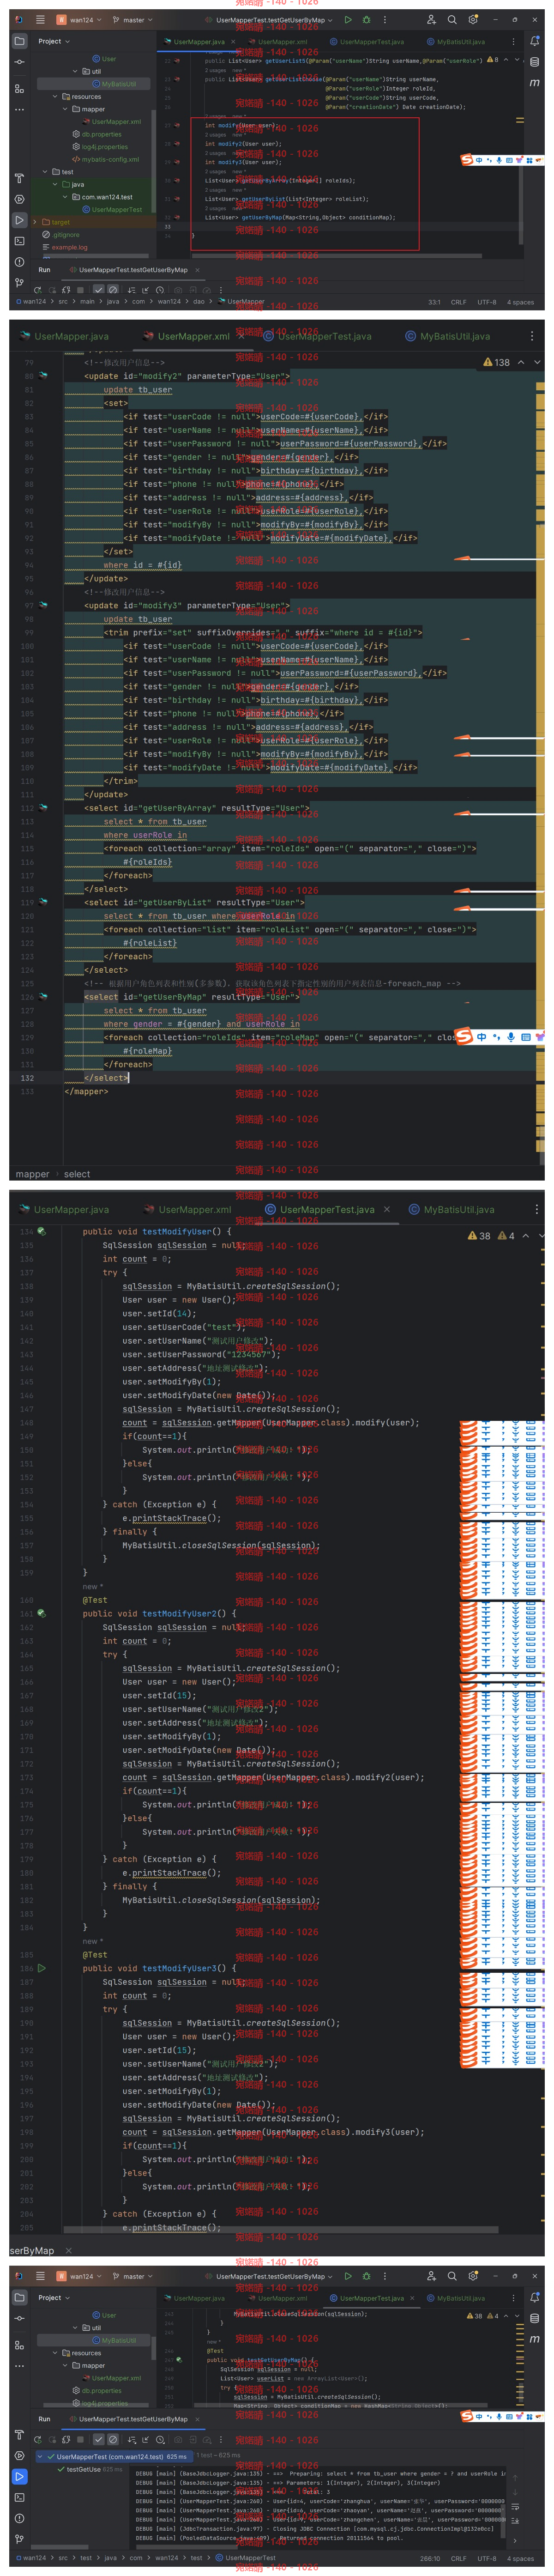Screen dimensions: 554x2576
Task: Click run gutter icon beside testModifyUser()
Action: pyautogui.click(x=41, y=1231)
